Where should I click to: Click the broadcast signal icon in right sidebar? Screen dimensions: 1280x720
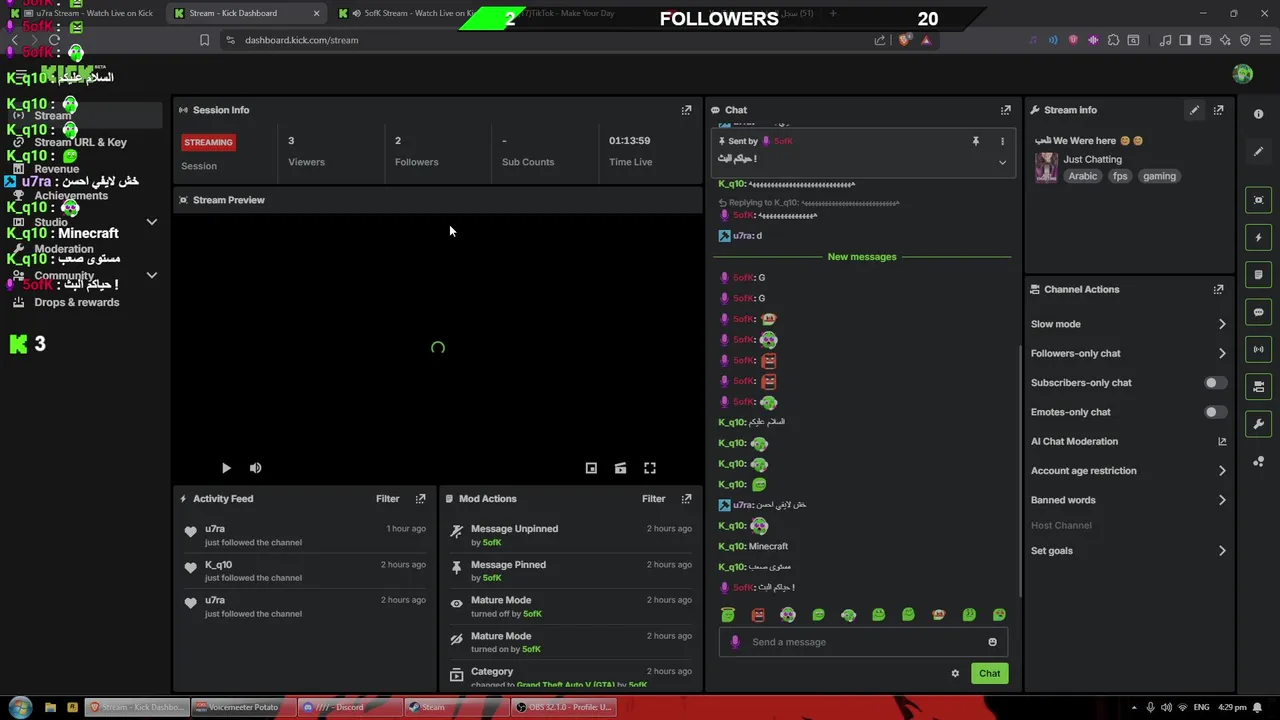[1258, 349]
